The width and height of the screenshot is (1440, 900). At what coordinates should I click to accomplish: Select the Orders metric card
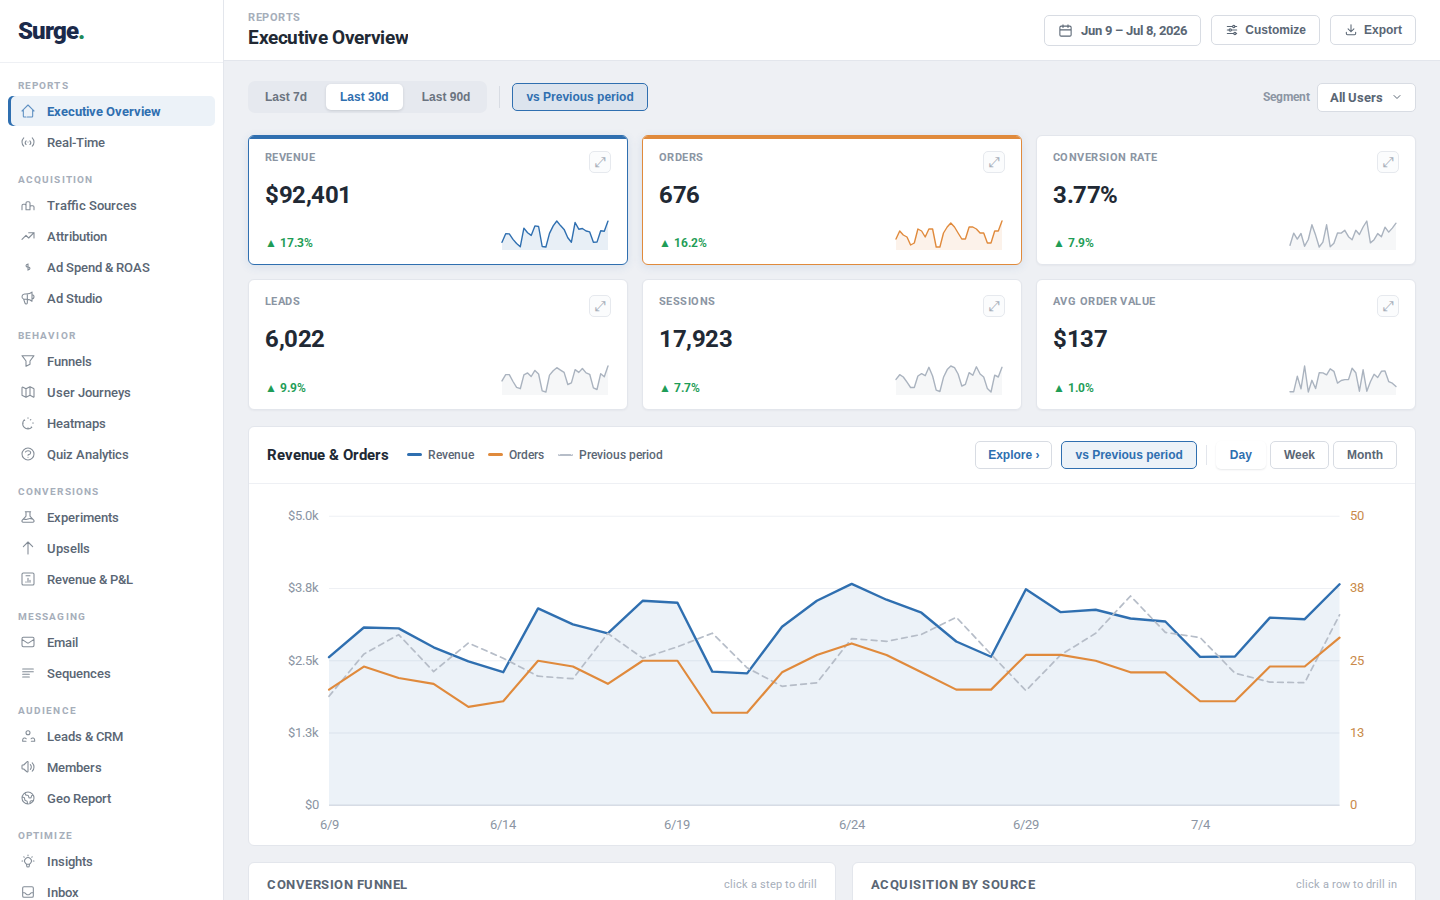[832, 200]
